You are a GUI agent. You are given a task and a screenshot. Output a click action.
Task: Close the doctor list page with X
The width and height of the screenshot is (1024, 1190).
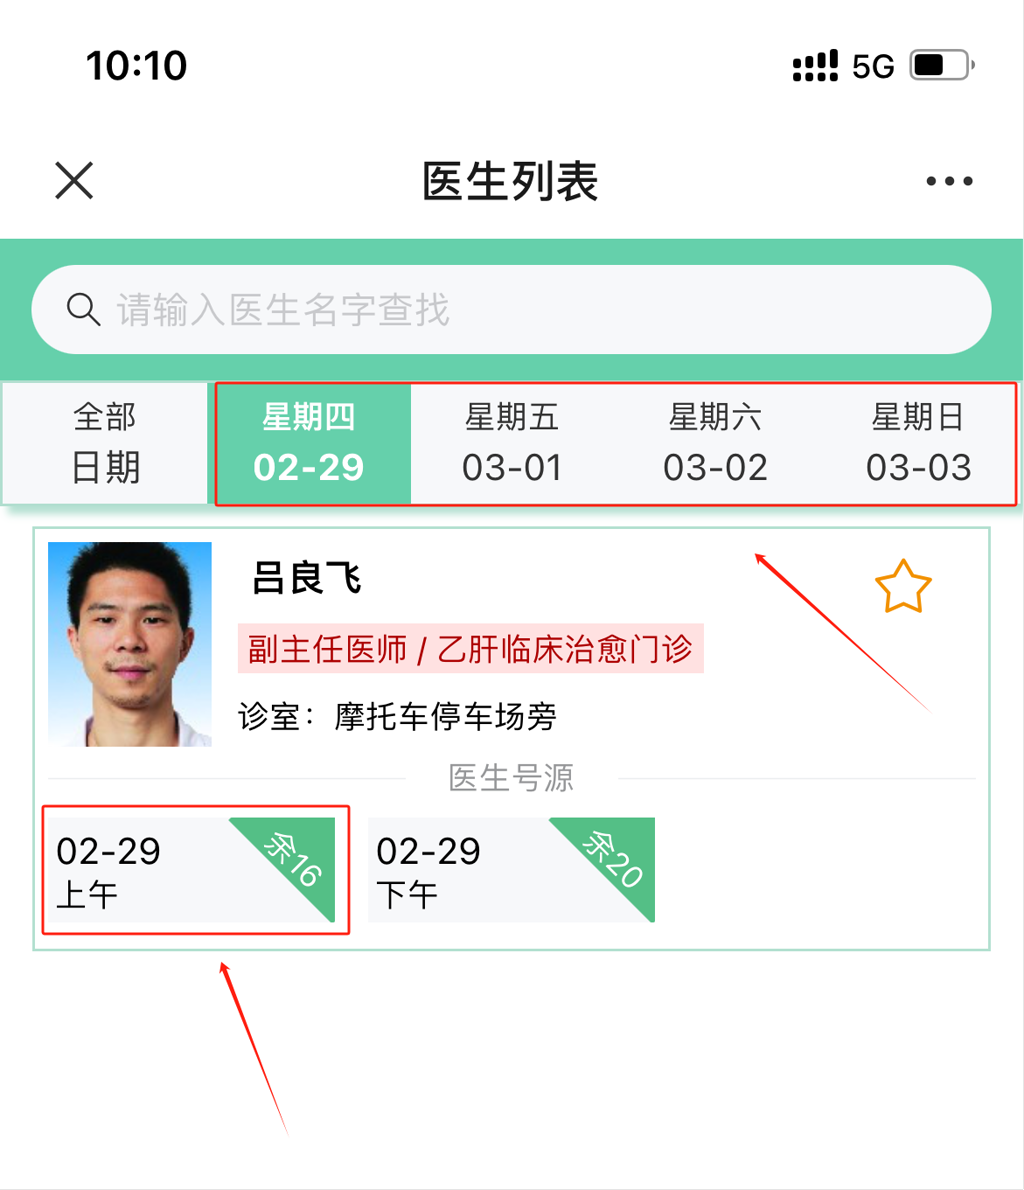[74, 181]
